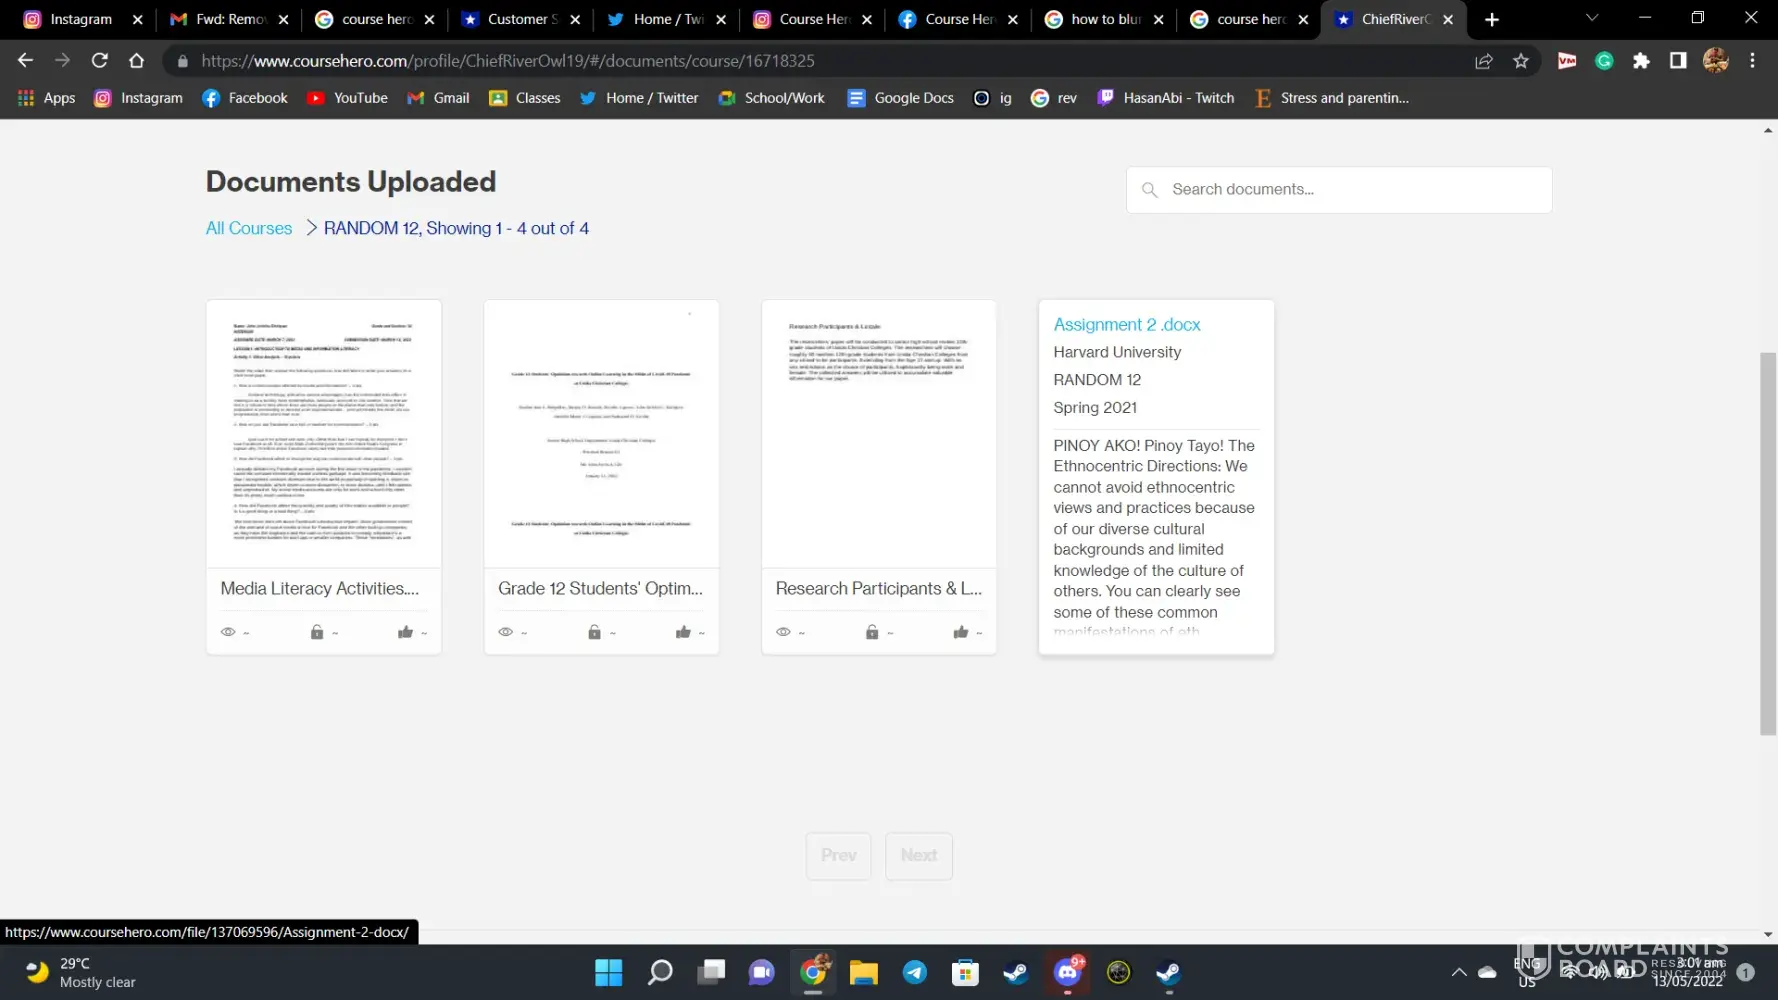Open the Facebook bookmark
The height and width of the screenshot is (1000, 1778).
pyautogui.click(x=245, y=98)
